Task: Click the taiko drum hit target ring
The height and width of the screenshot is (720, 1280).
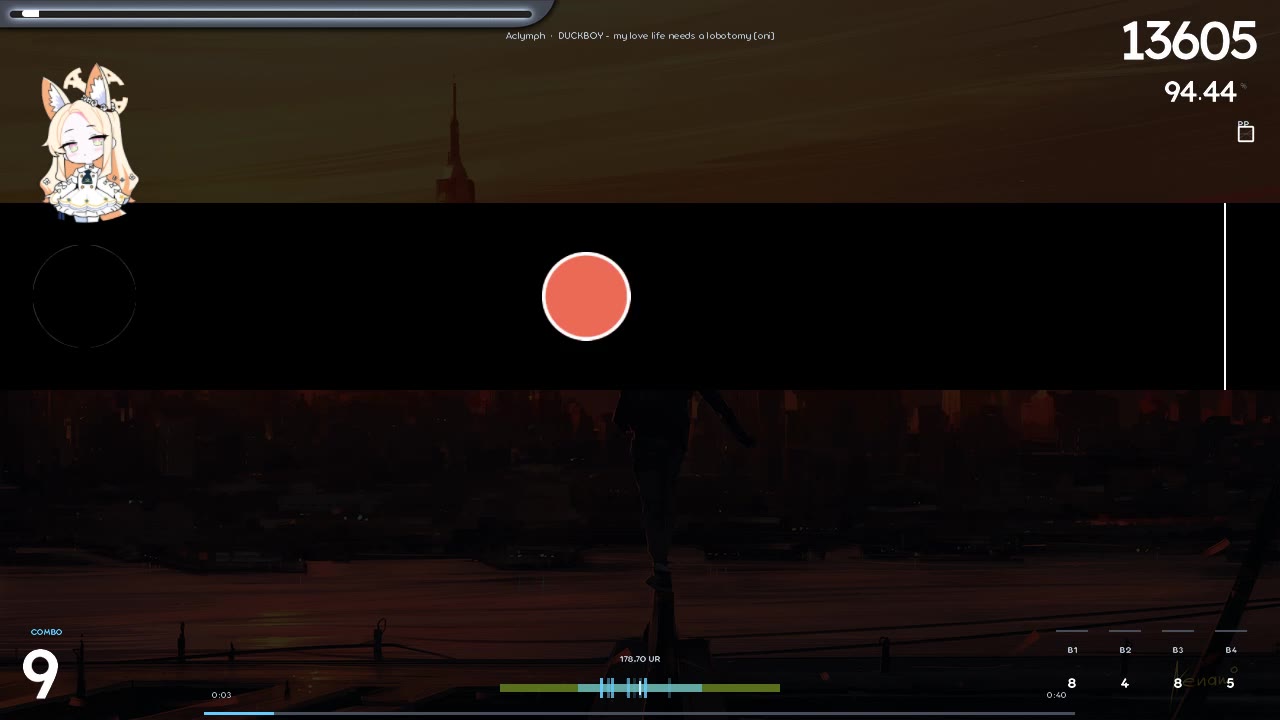Action: 84,296
